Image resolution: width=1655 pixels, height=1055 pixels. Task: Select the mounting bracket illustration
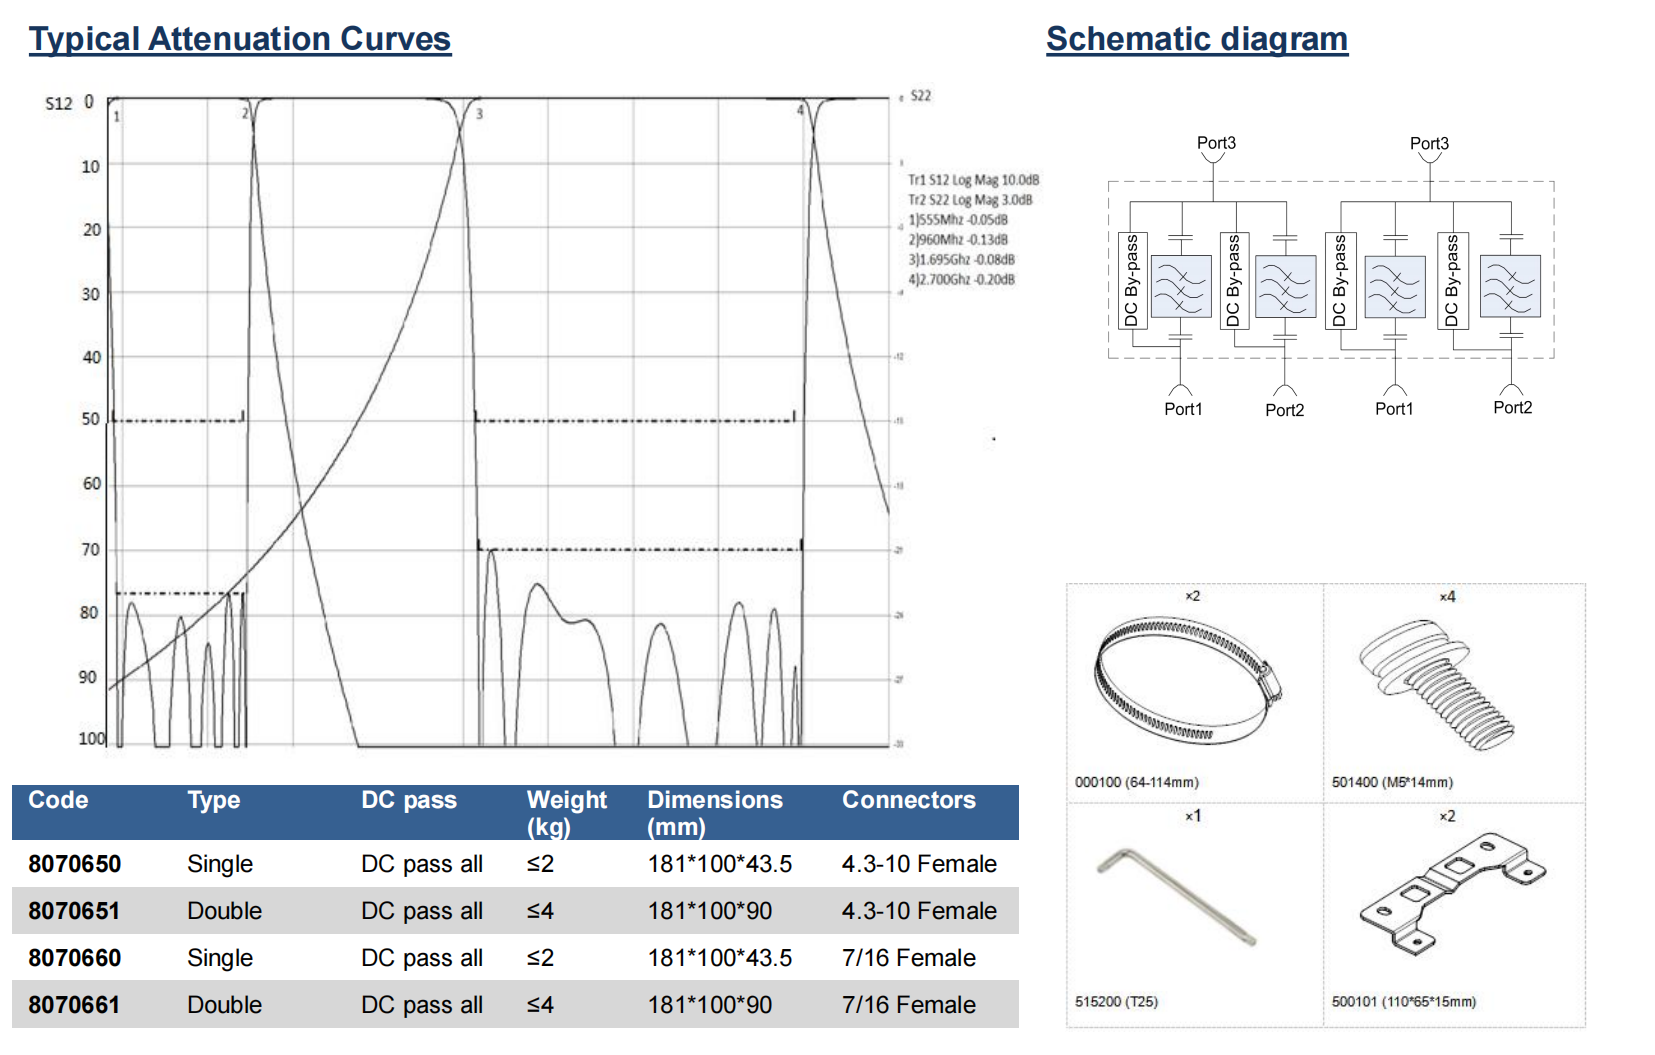click(1452, 891)
